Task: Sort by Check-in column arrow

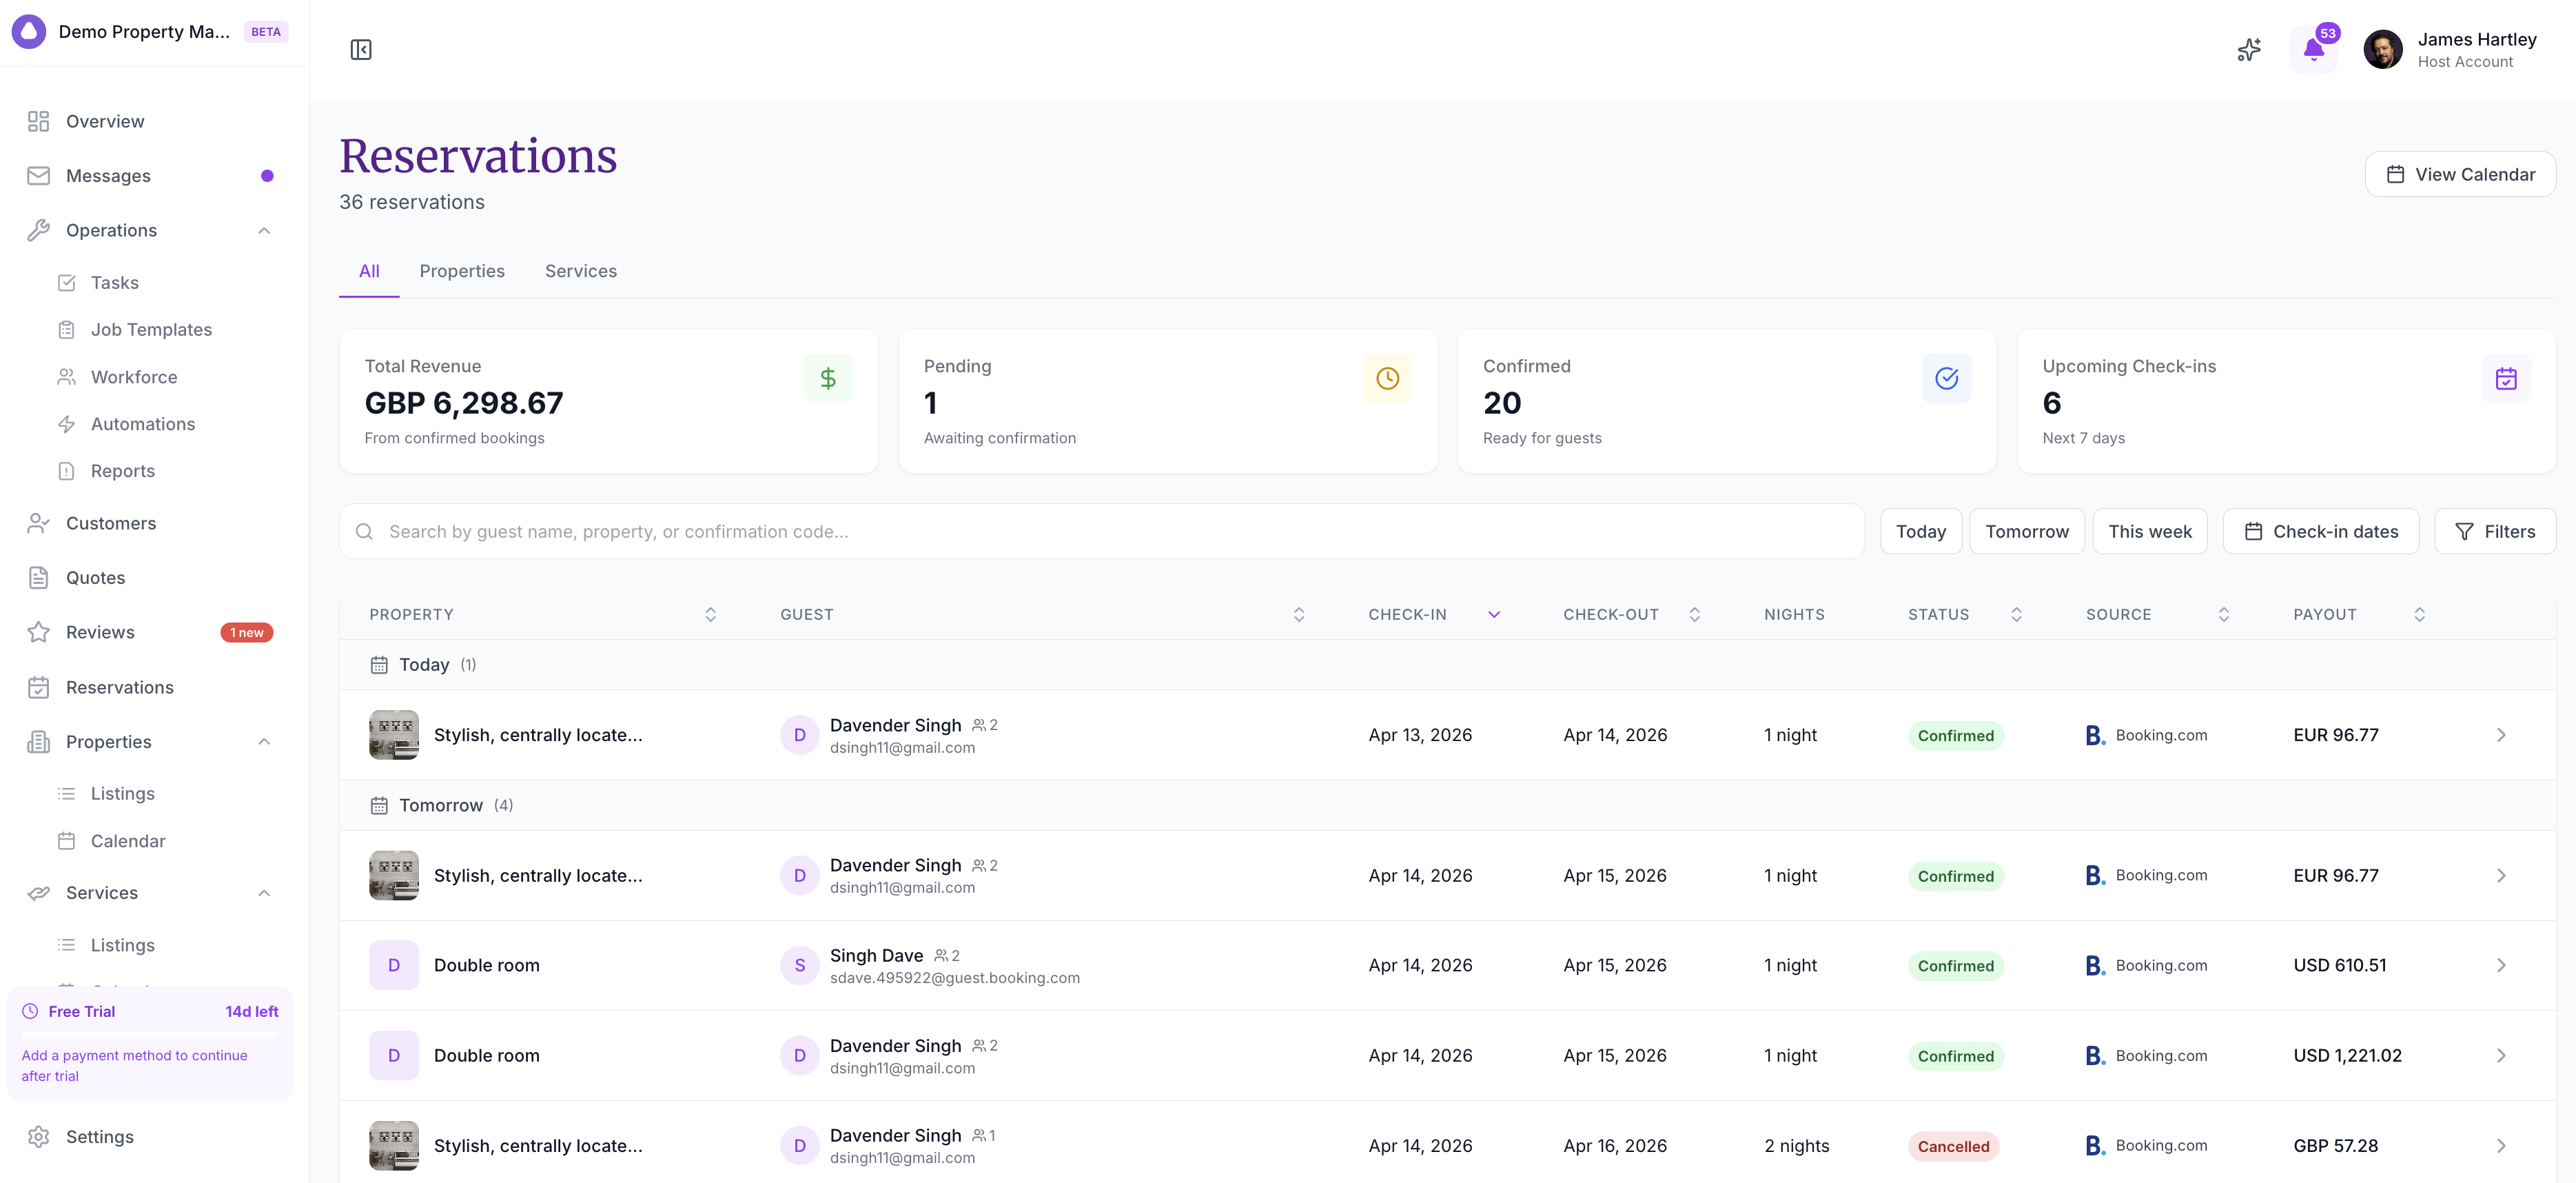Action: (1494, 615)
